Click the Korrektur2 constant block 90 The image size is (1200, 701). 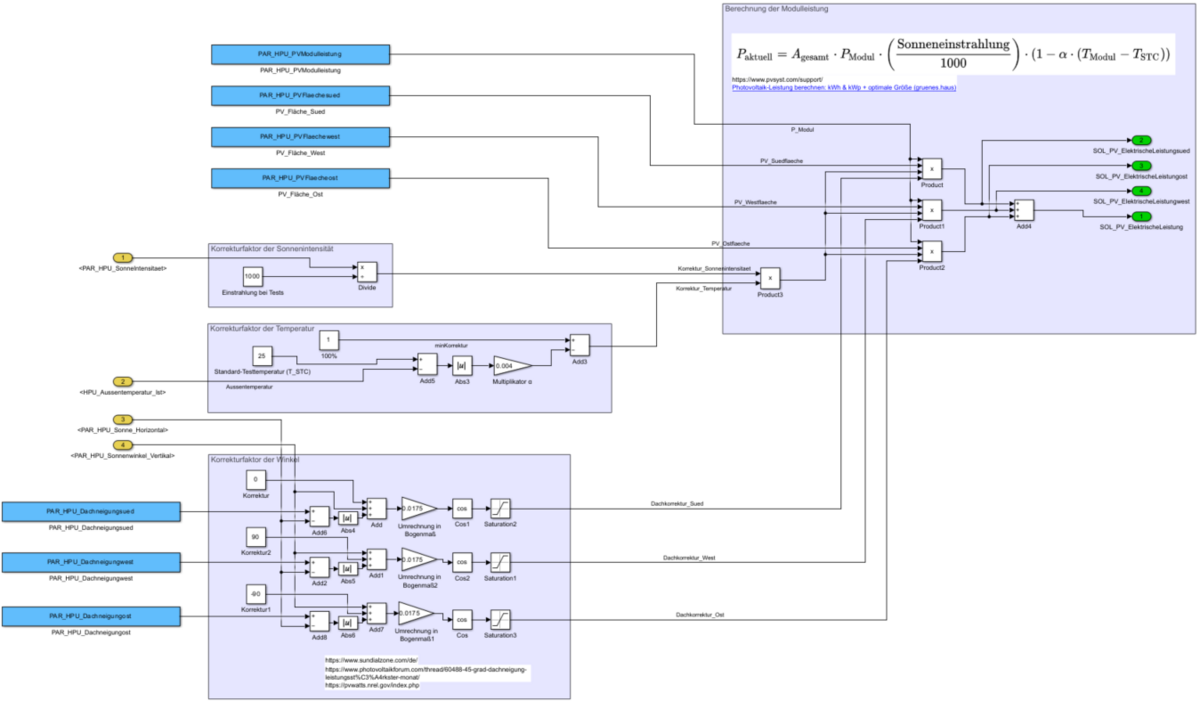(257, 535)
